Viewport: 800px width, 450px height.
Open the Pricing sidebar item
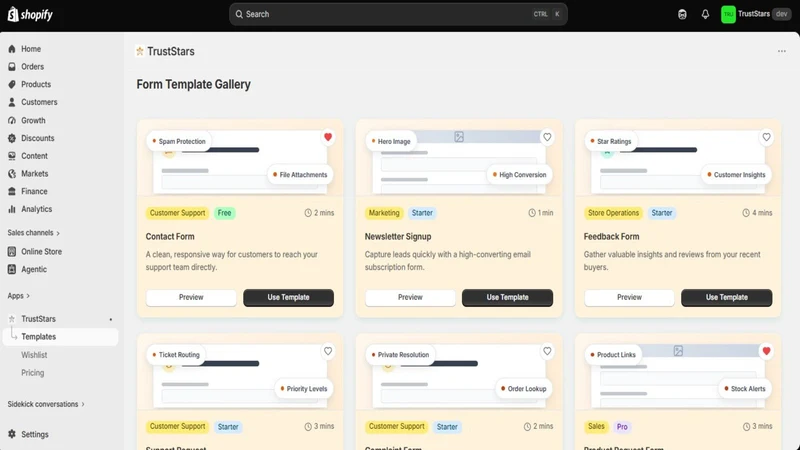coord(33,373)
